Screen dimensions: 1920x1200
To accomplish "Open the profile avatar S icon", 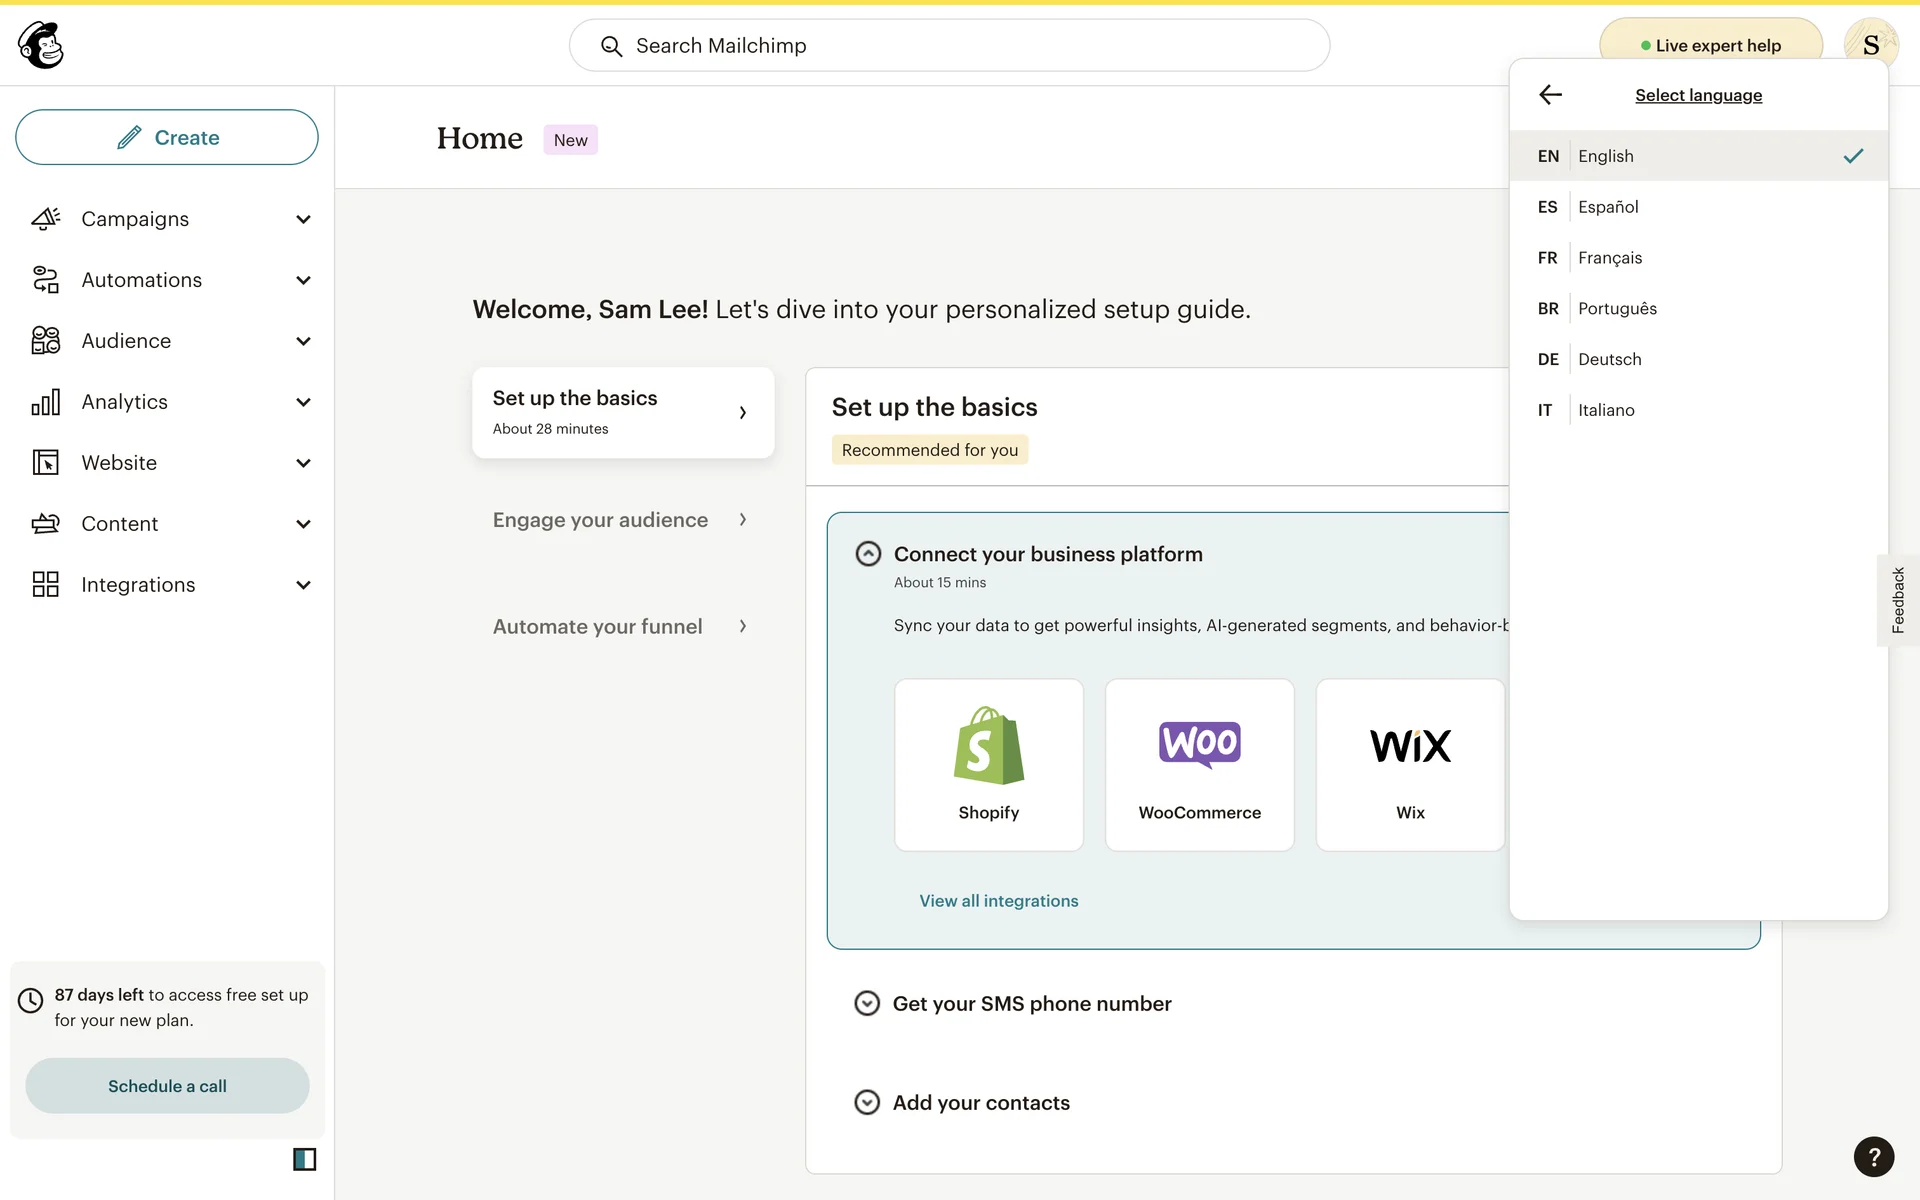I will [1870, 45].
